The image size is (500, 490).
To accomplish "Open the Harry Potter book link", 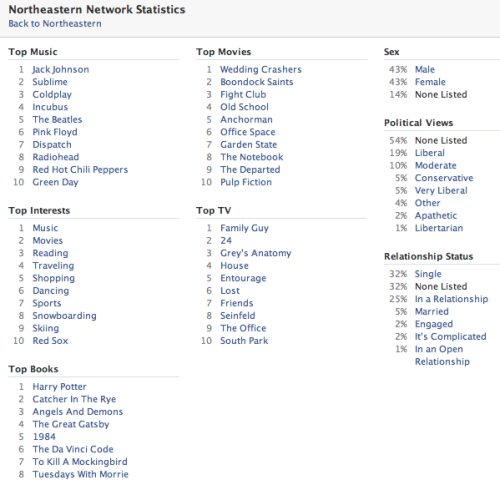I will click(x=59, y=387).
